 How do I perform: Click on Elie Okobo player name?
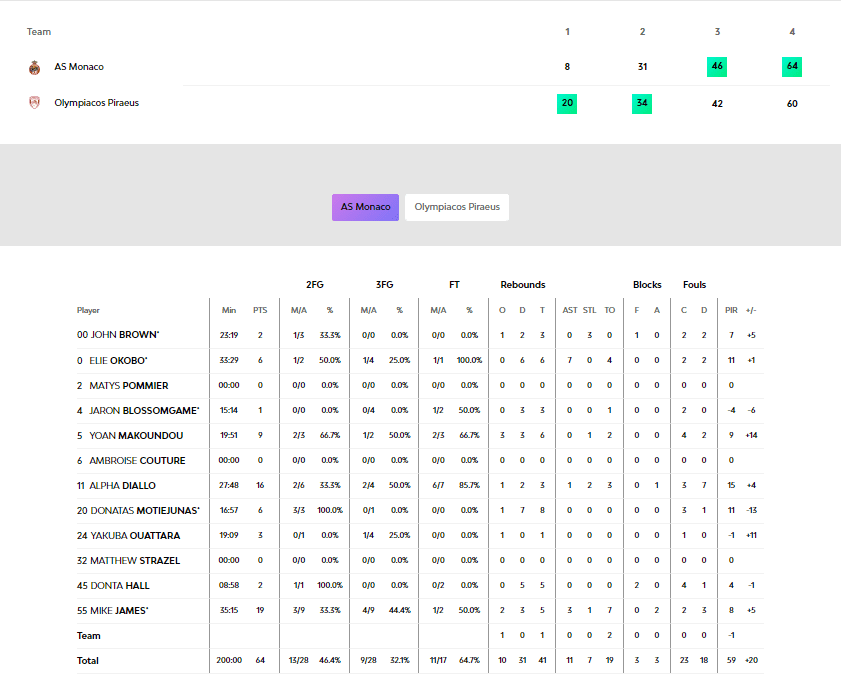[x=112, y=360]
